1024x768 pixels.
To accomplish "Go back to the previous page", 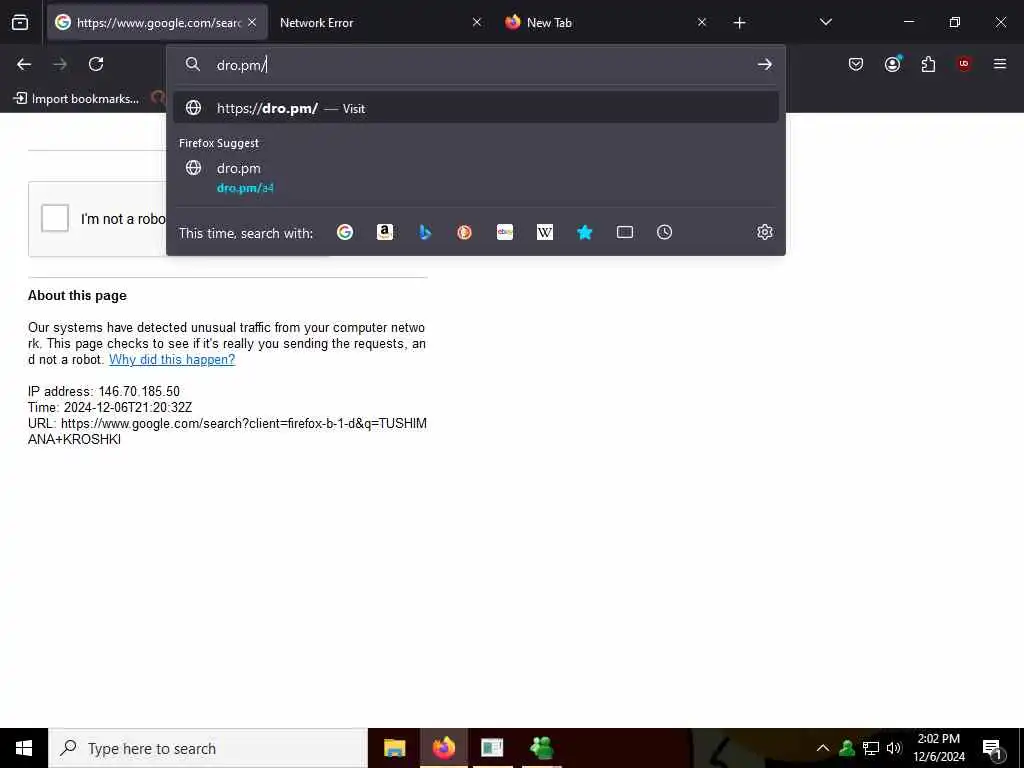I will click(24, 64).
